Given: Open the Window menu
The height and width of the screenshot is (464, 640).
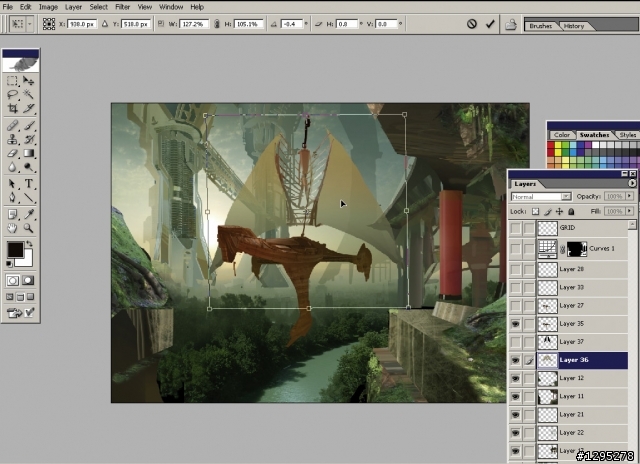Looking at the screenshot, I should [171, 7].
